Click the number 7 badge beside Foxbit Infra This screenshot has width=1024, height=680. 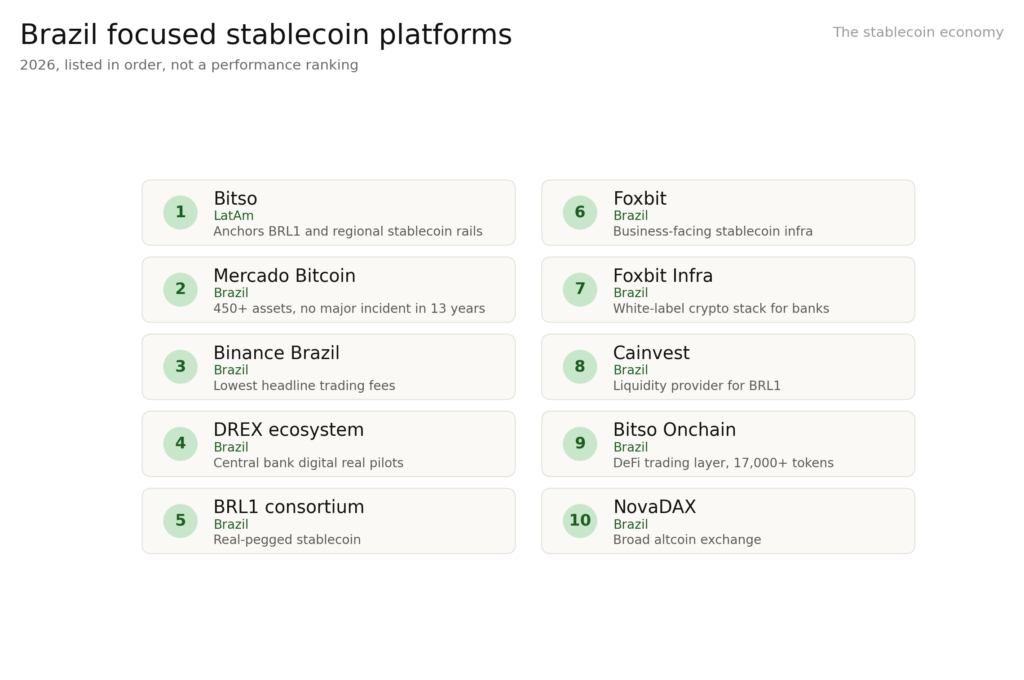tap(580, 289)
